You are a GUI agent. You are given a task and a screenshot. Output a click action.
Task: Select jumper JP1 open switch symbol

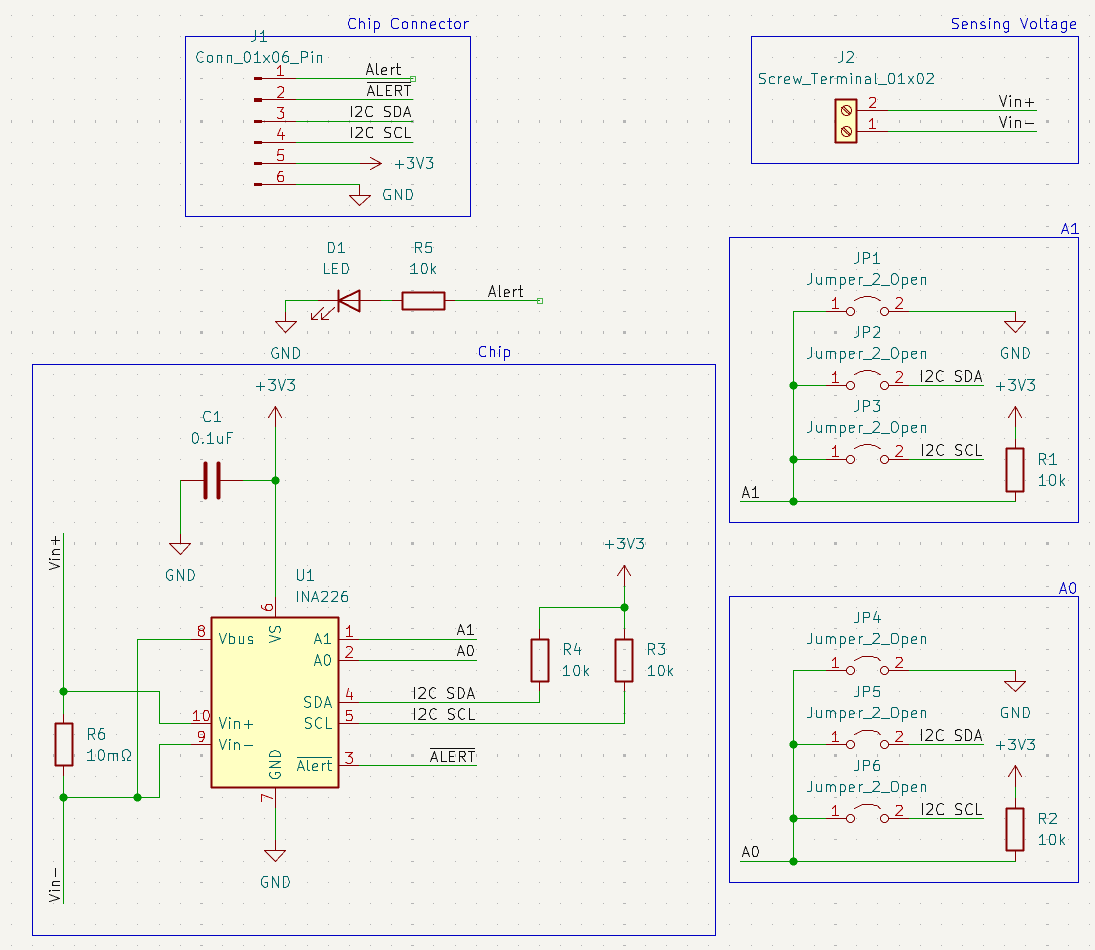(x=866, y=305)
